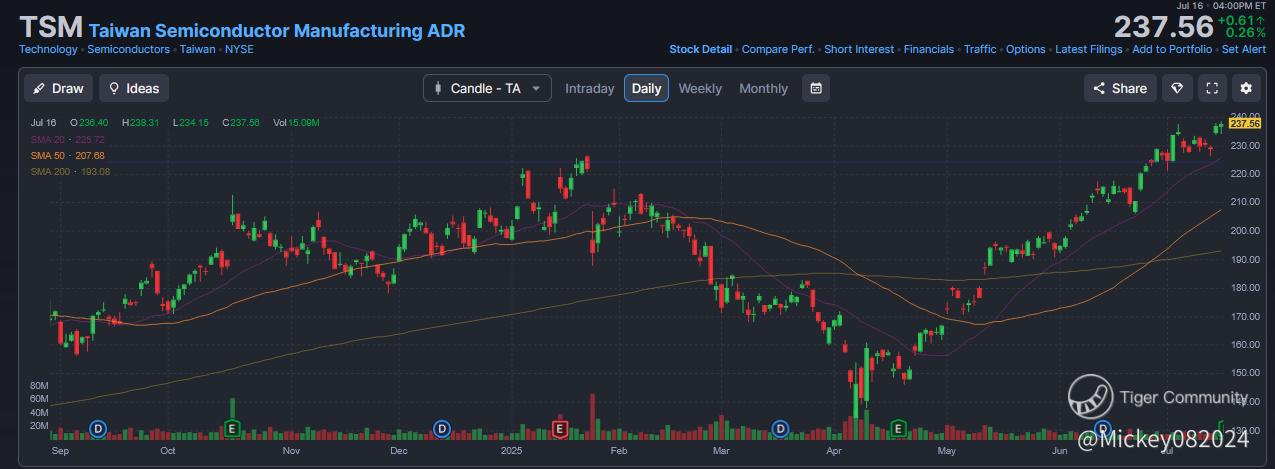The height and width of the screenshot is (469, 1275).
Task: Switch to the Monthly timeframe
Action: pyautogui.click(x=763, y=88)
